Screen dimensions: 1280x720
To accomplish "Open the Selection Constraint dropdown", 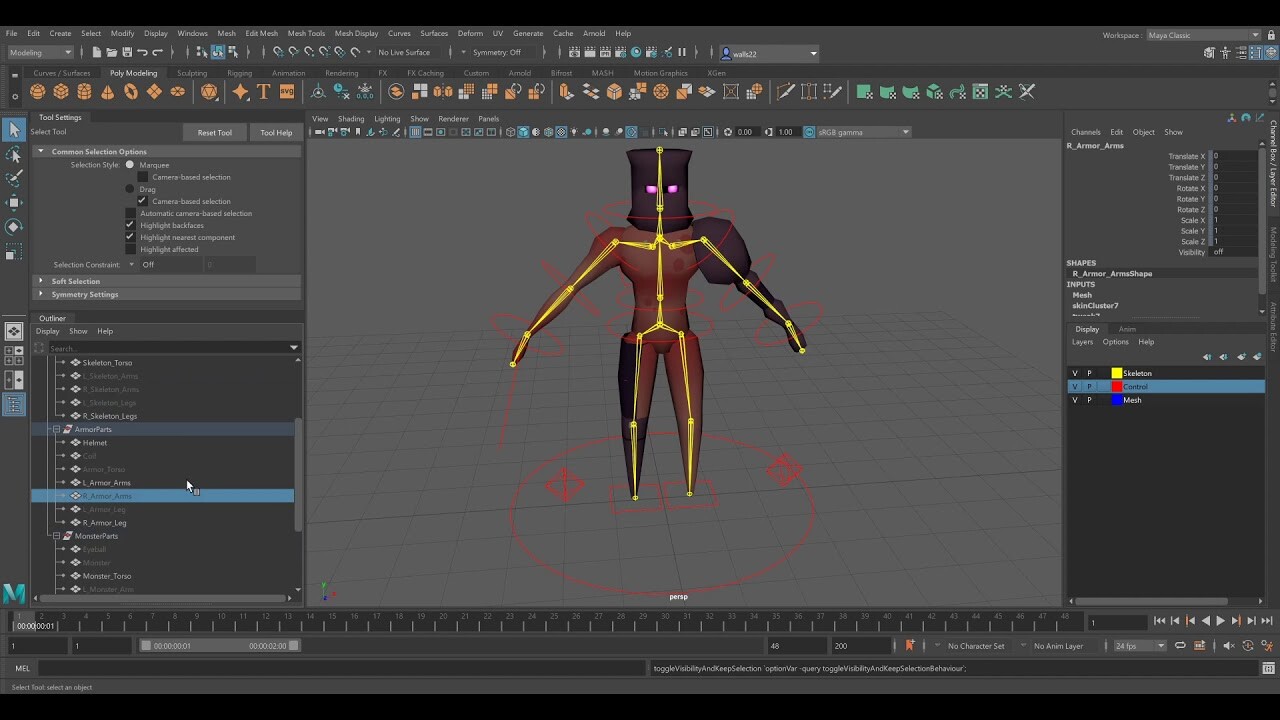I will tap(140, 264).
